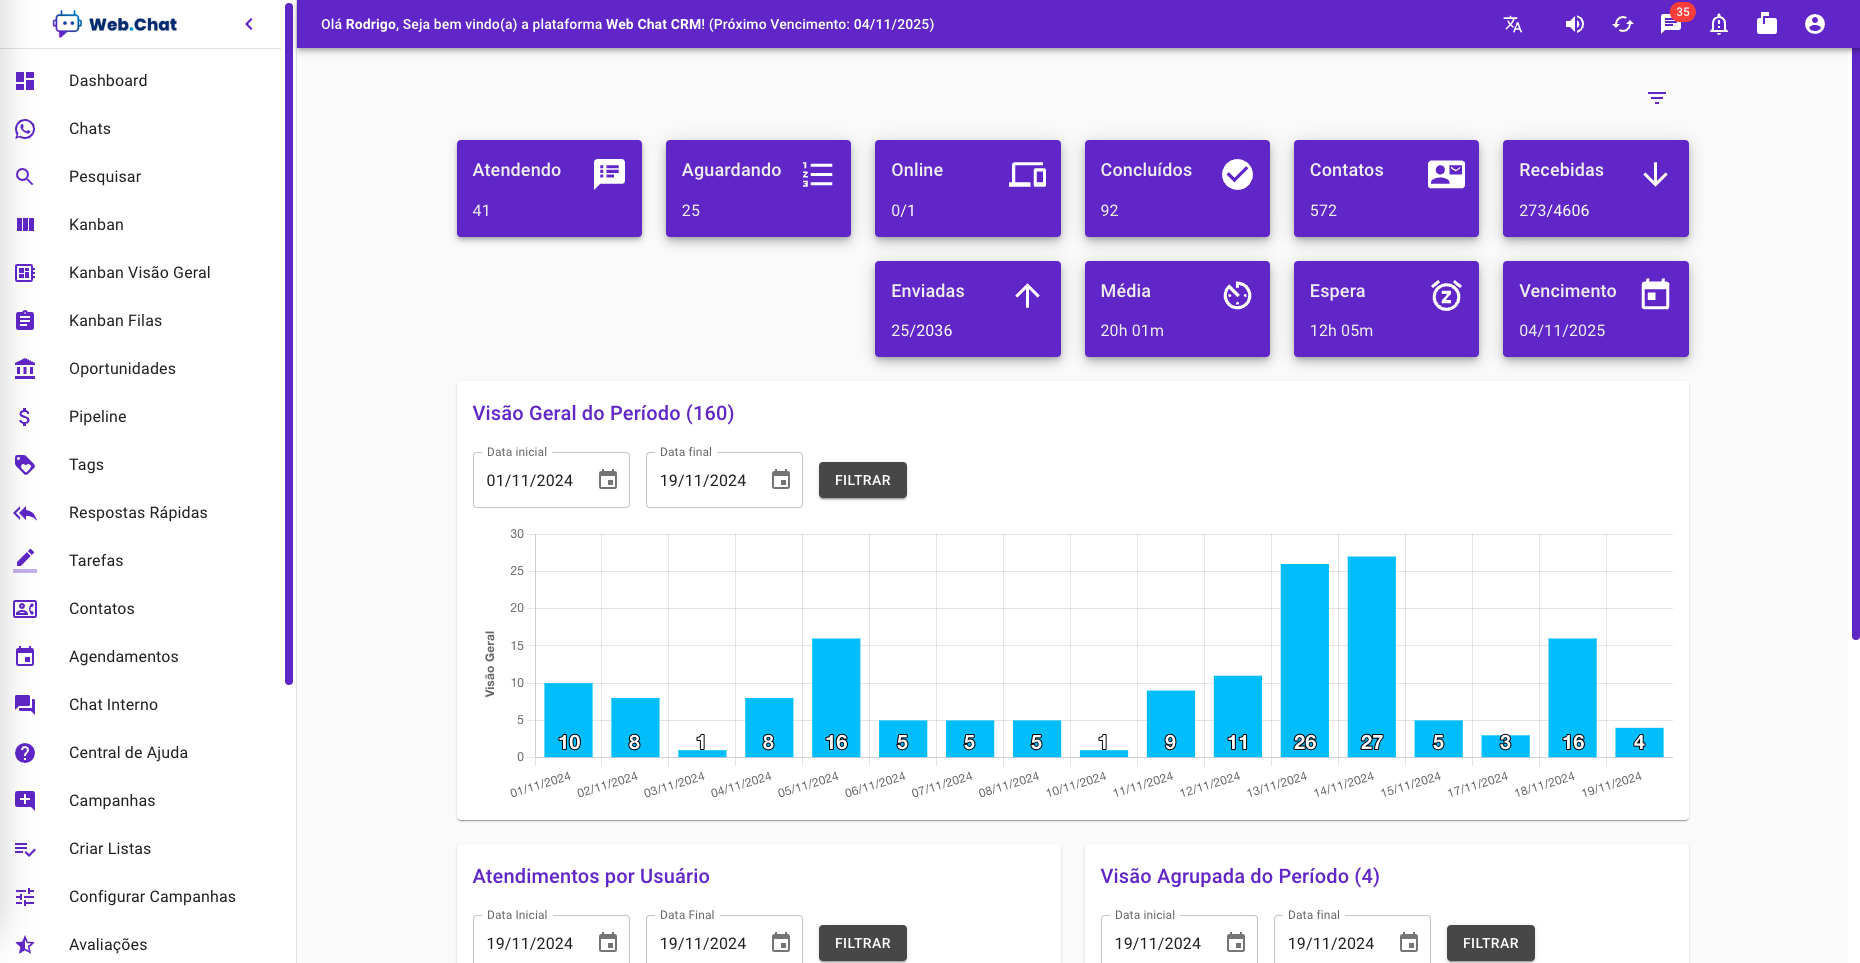Viewport: 1860px width, 963px height.
Task: Open calendar for Data inicial in Visão Agrupada
Action: pyautogui.click(x=1236, y=942)
